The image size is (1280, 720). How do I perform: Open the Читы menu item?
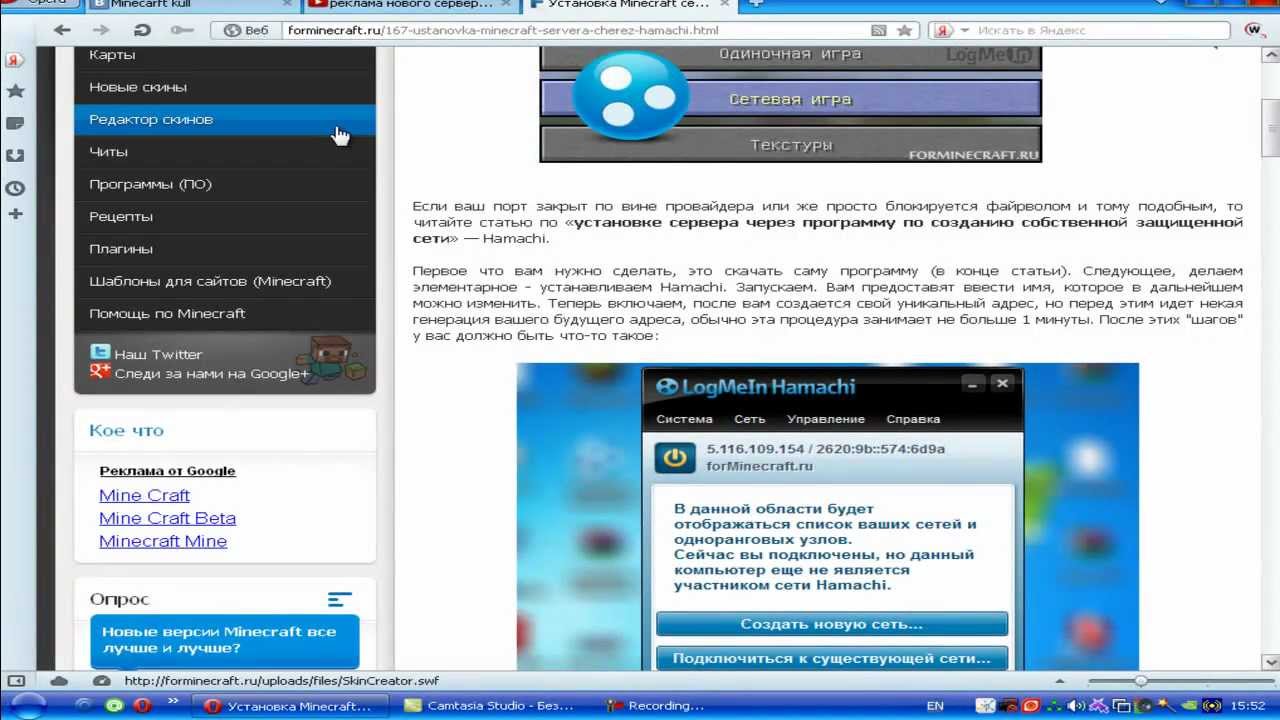(x=225, y=151)
